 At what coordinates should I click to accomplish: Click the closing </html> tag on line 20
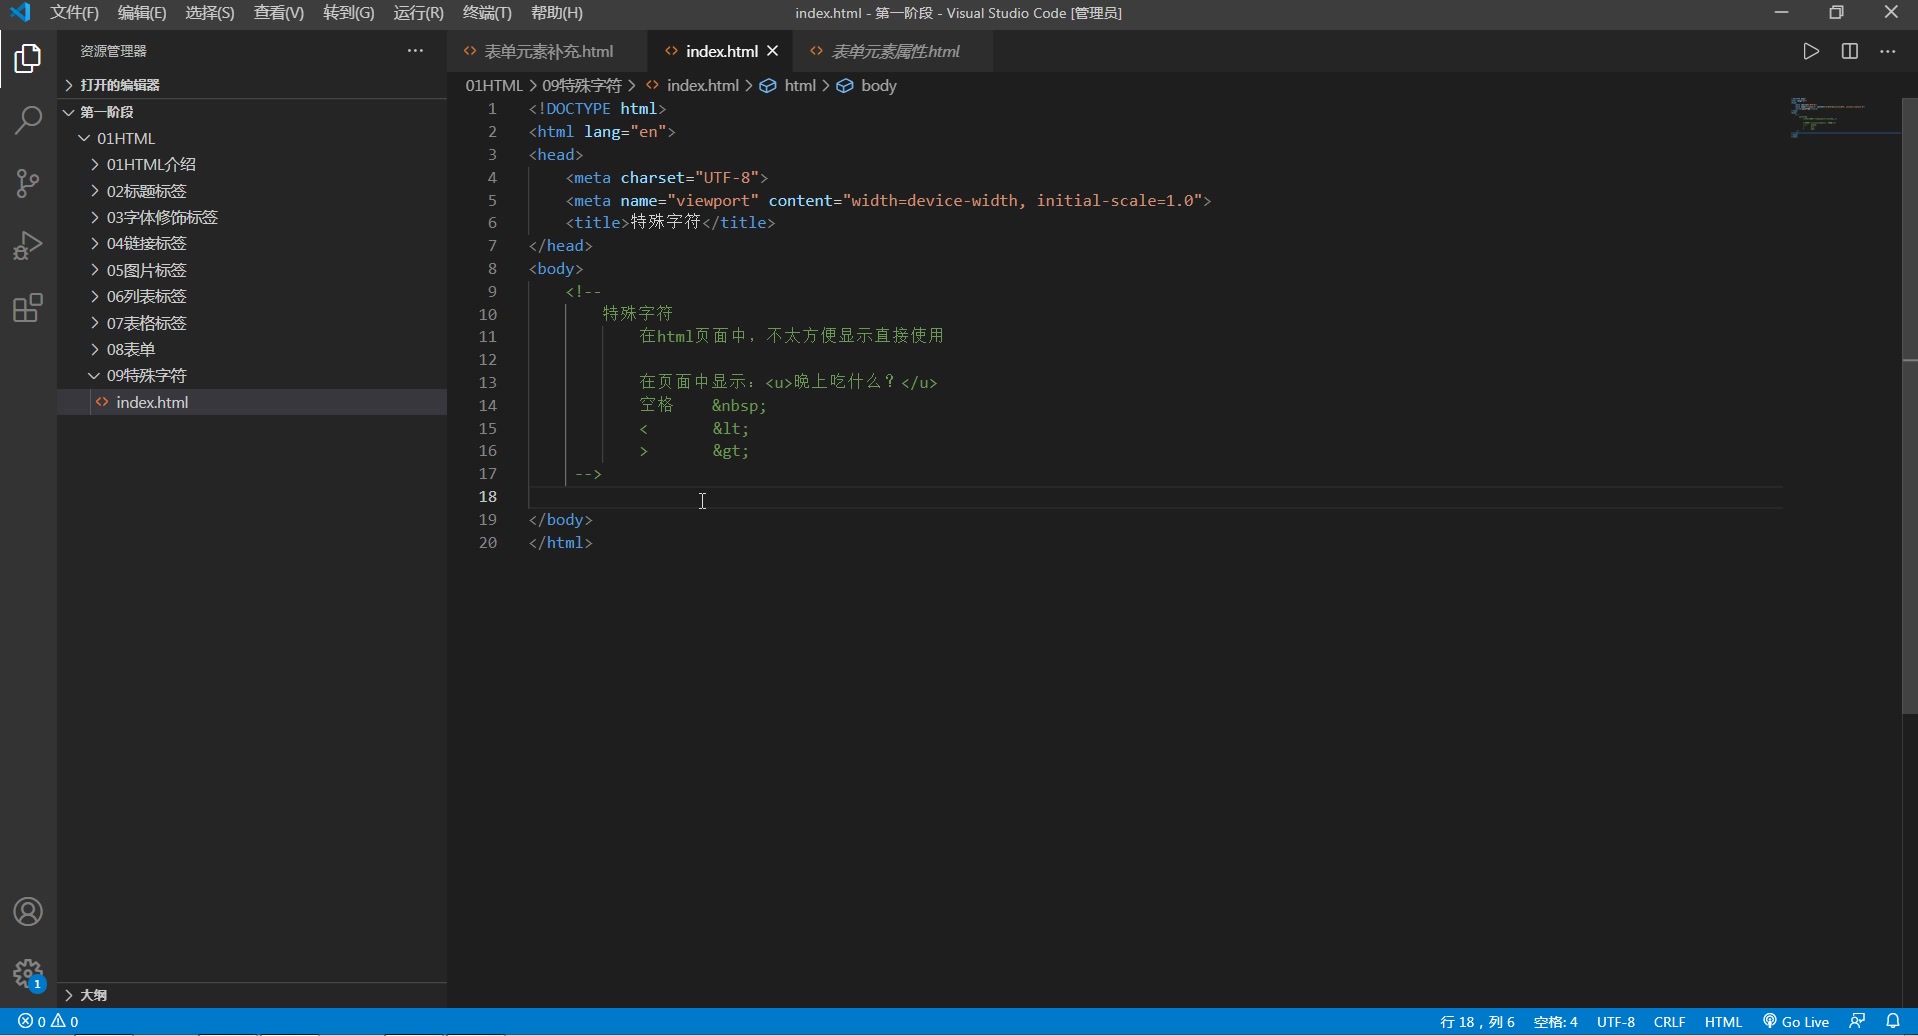click(561, 542)
